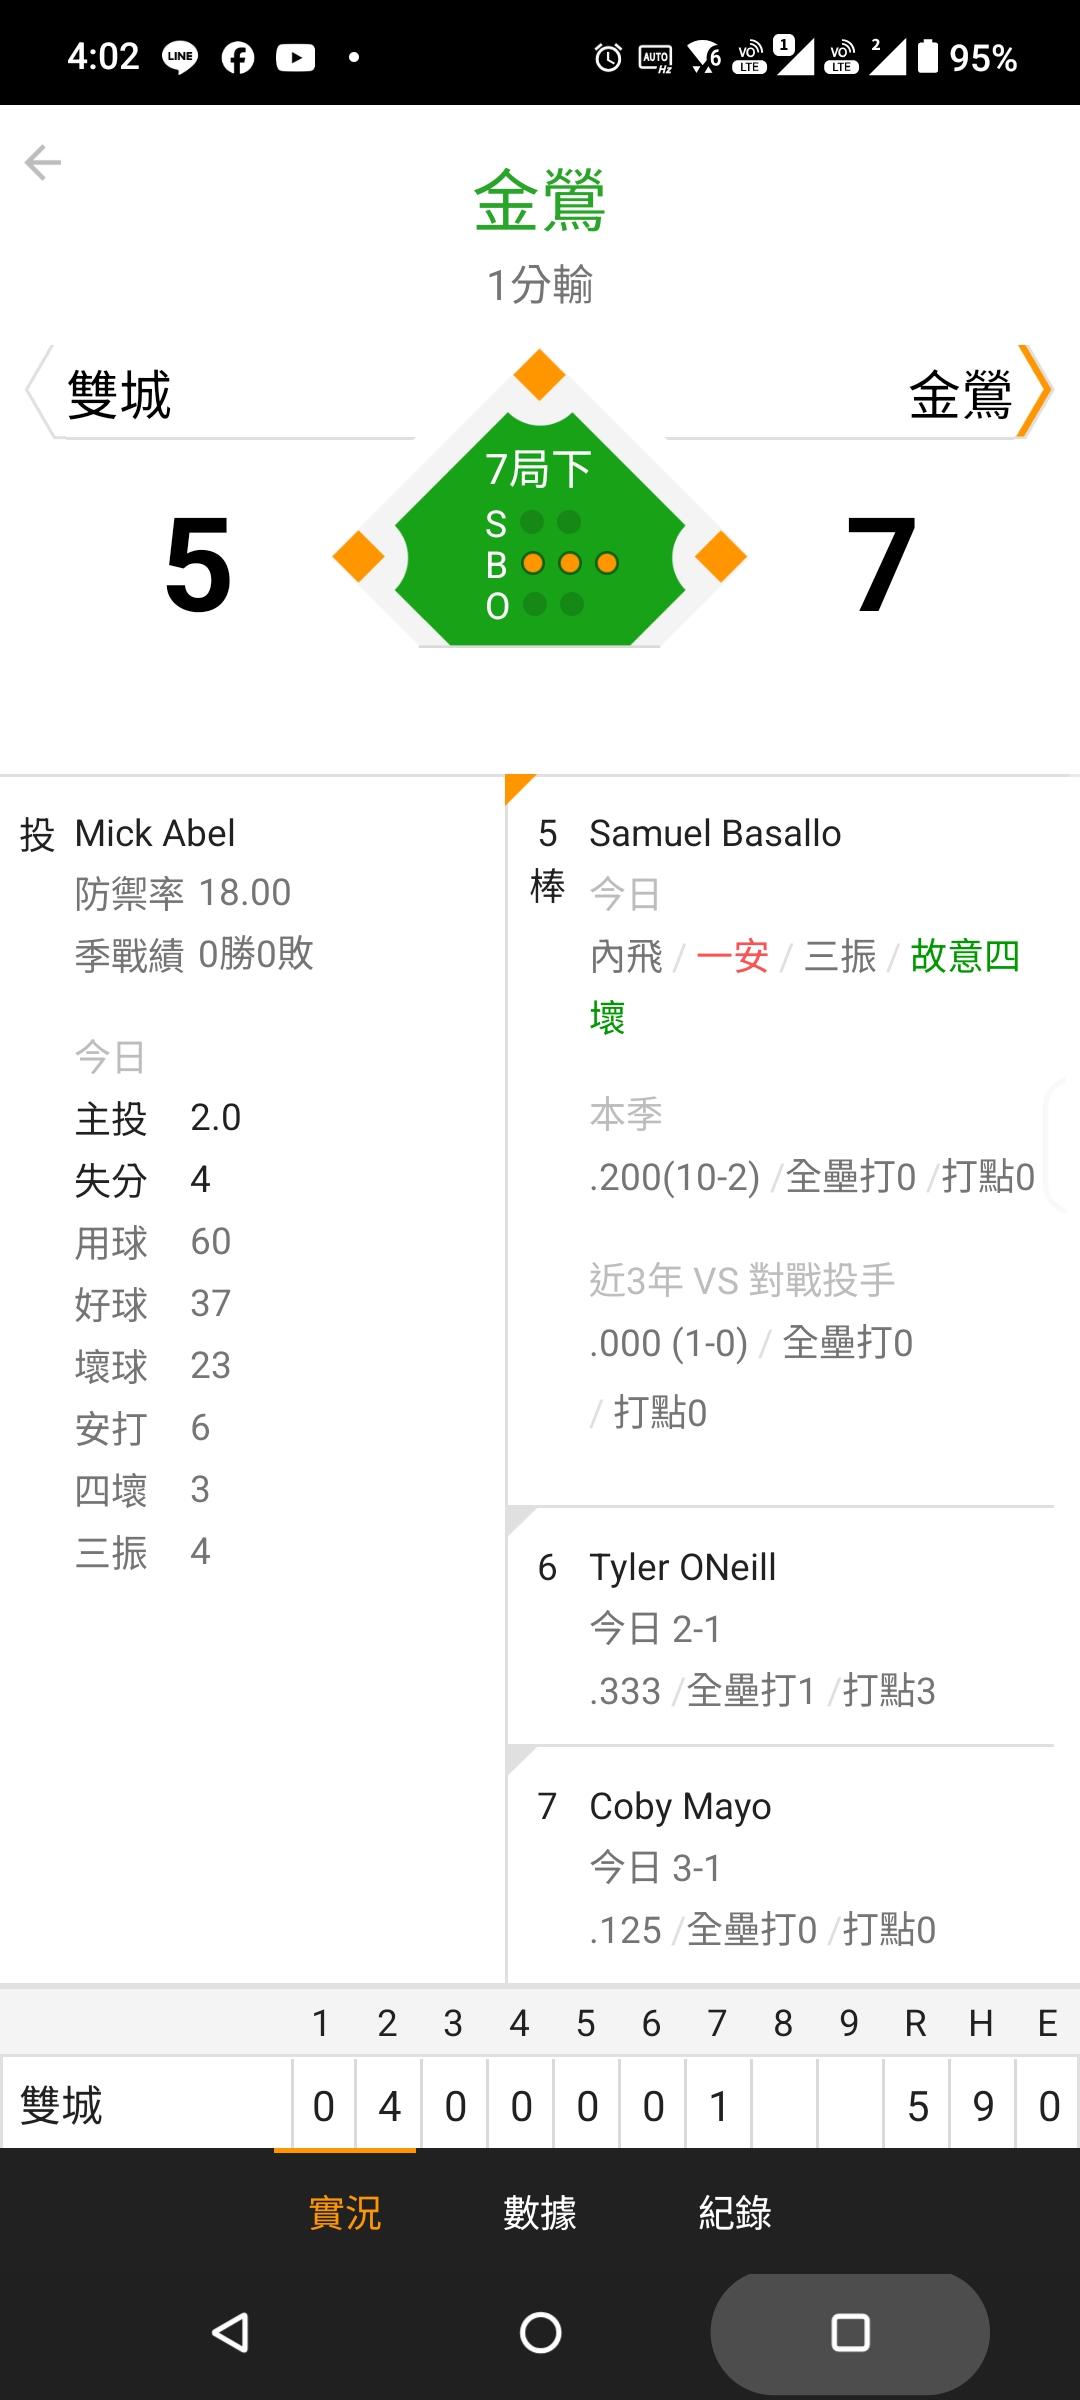Screen dimensions: 1080x2400
Task: Tap the 雙城 row in the line score
Action: tap(62, 2105)
